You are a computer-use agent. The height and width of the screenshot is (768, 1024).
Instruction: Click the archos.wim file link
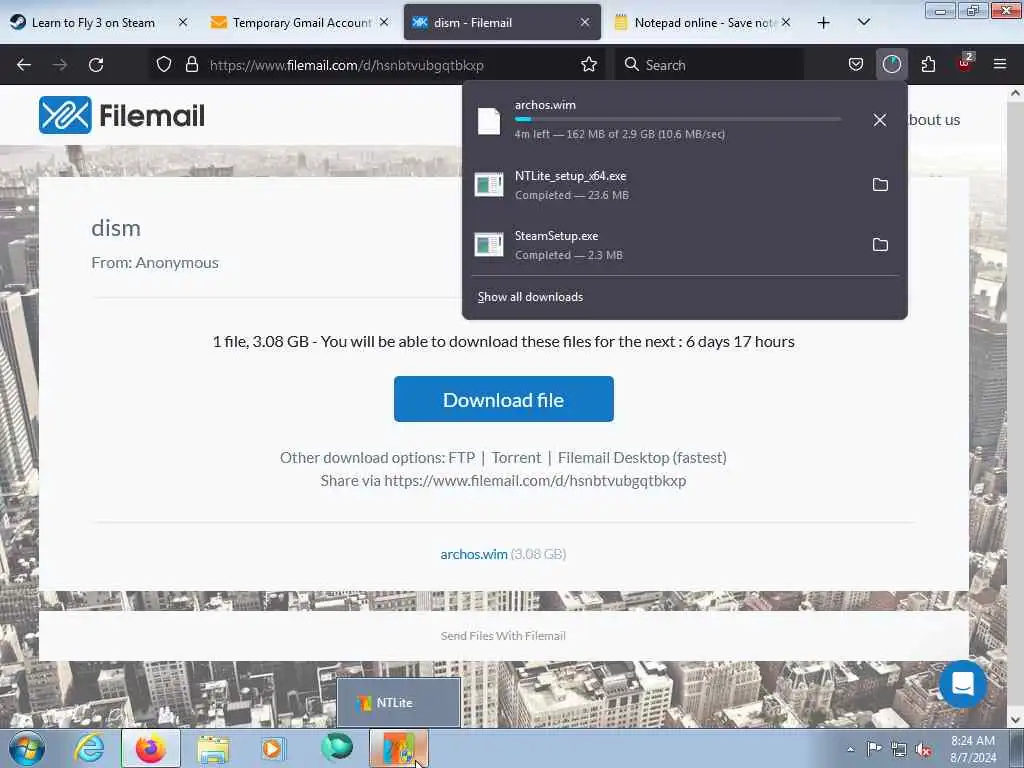[x=473, y=554]
